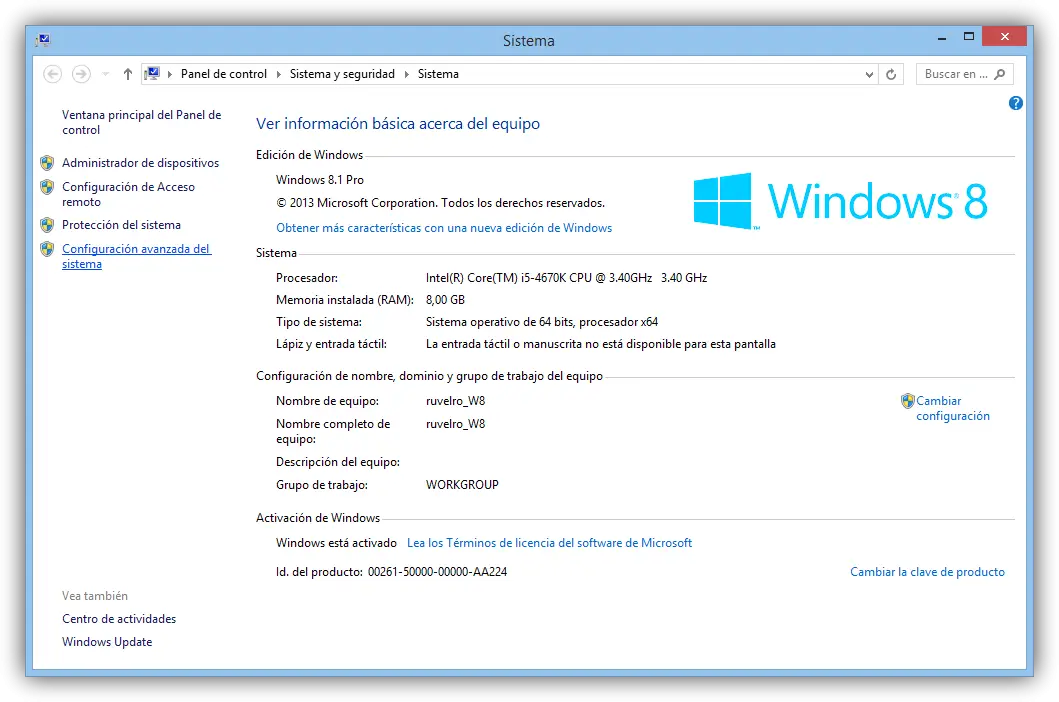
Task: Open Ventana principal del Panel de control
Action: click(142, 122)
